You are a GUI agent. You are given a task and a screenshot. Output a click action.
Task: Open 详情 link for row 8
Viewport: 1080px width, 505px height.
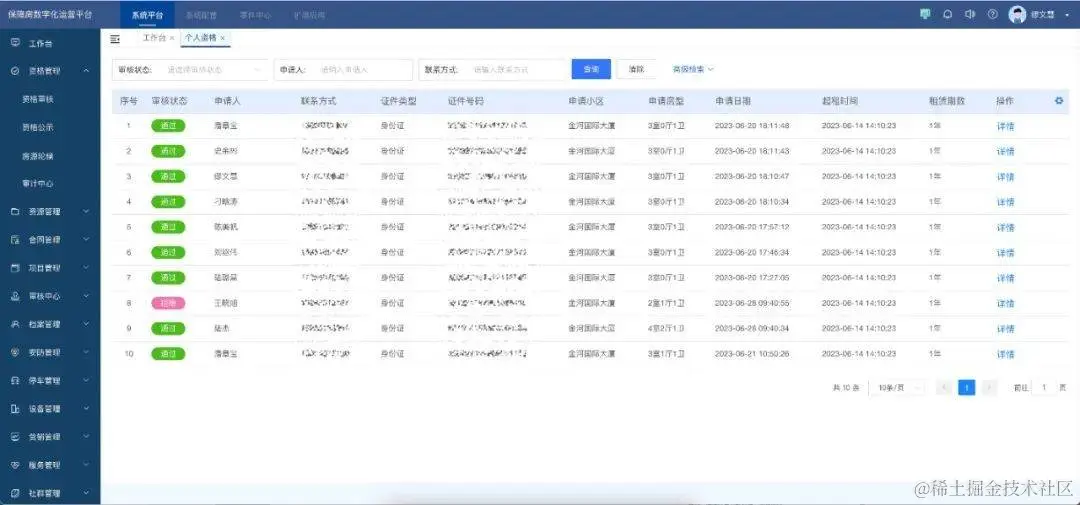pyautogui.click(x=1006, y=304)
